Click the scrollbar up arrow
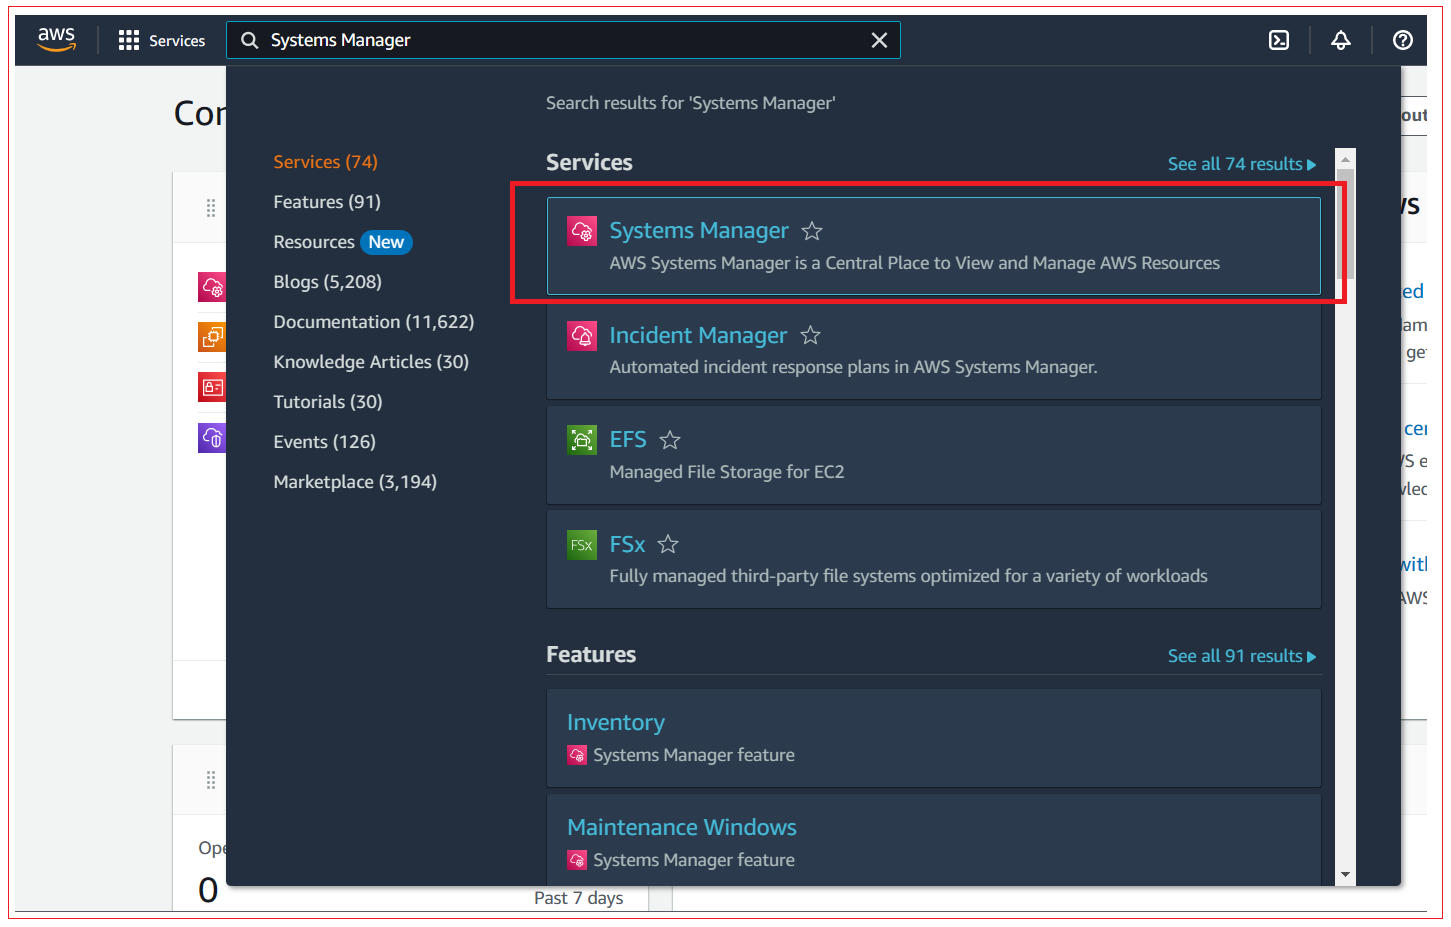1451x927 pixels. (x=1345, y=158)
